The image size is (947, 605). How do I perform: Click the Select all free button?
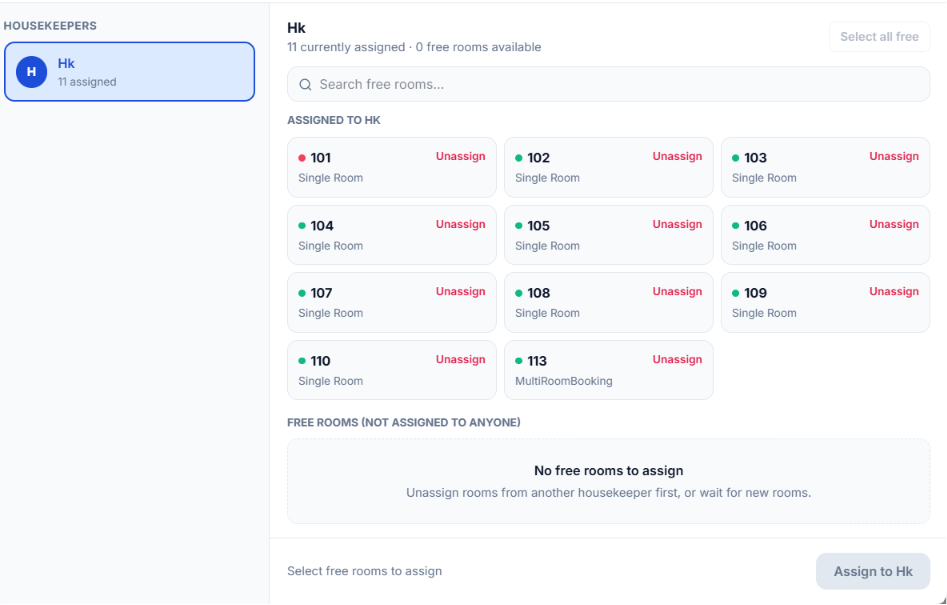click(x=879, y=37)
